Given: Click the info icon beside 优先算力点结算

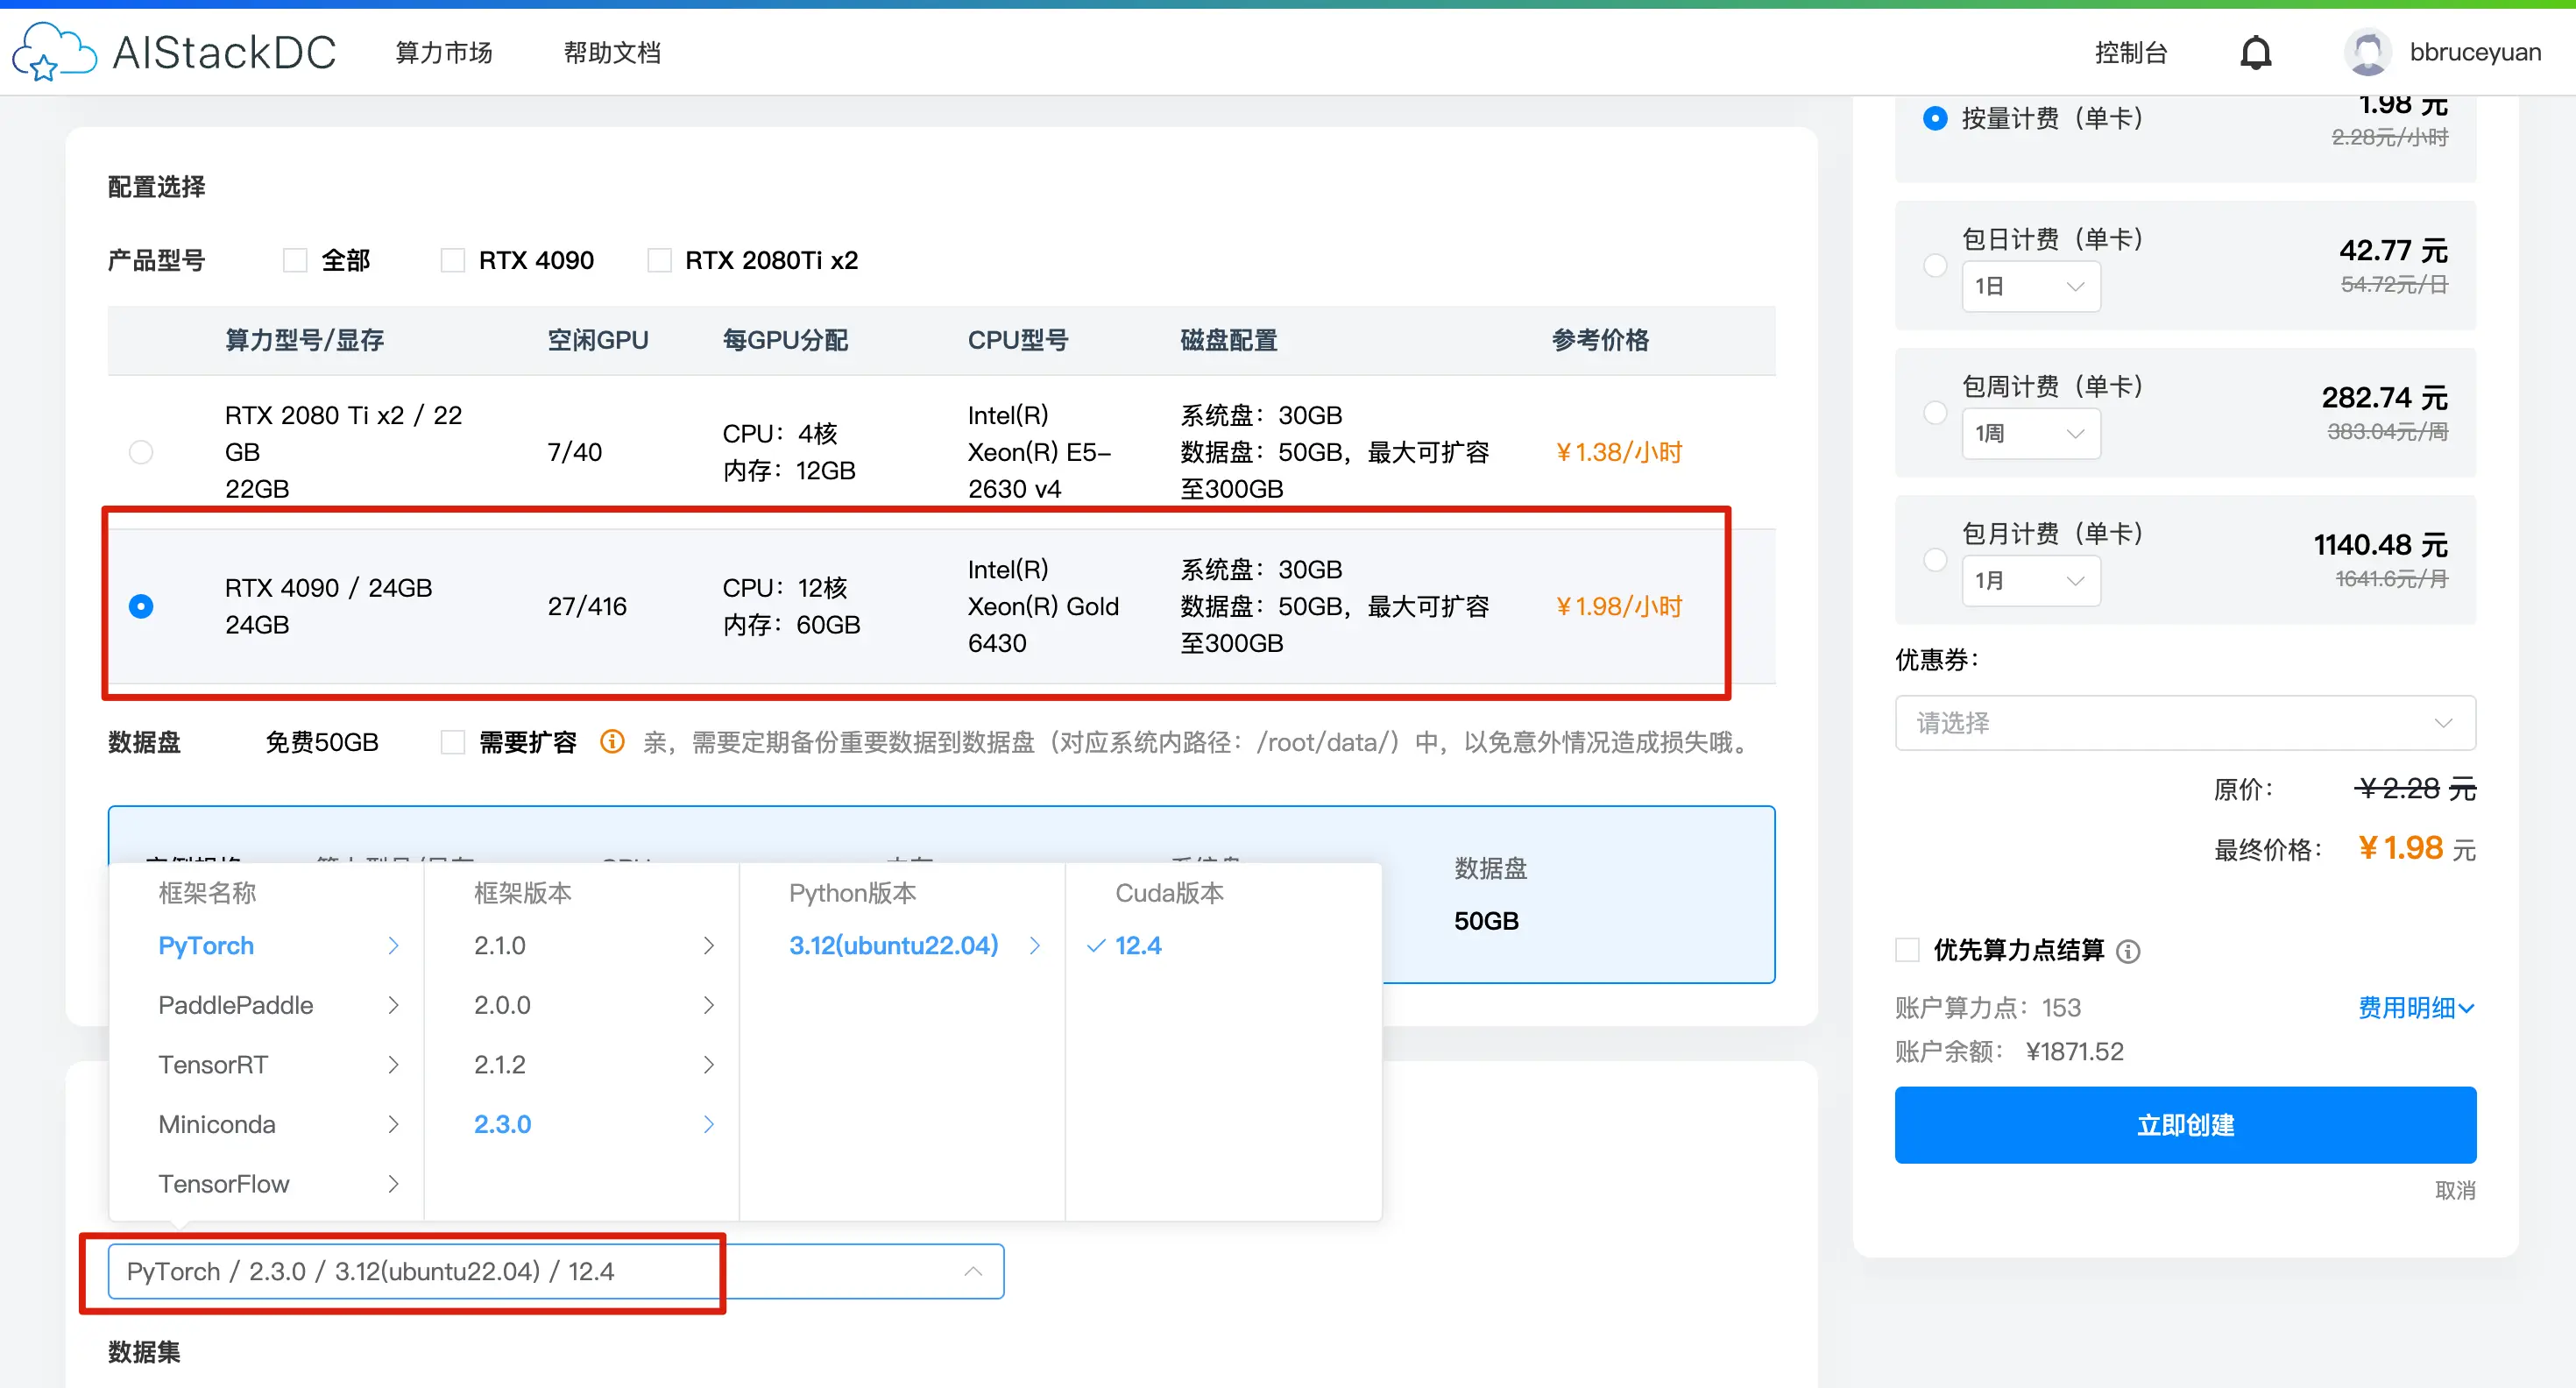Looking at the screenshot, I should 2128,951.
